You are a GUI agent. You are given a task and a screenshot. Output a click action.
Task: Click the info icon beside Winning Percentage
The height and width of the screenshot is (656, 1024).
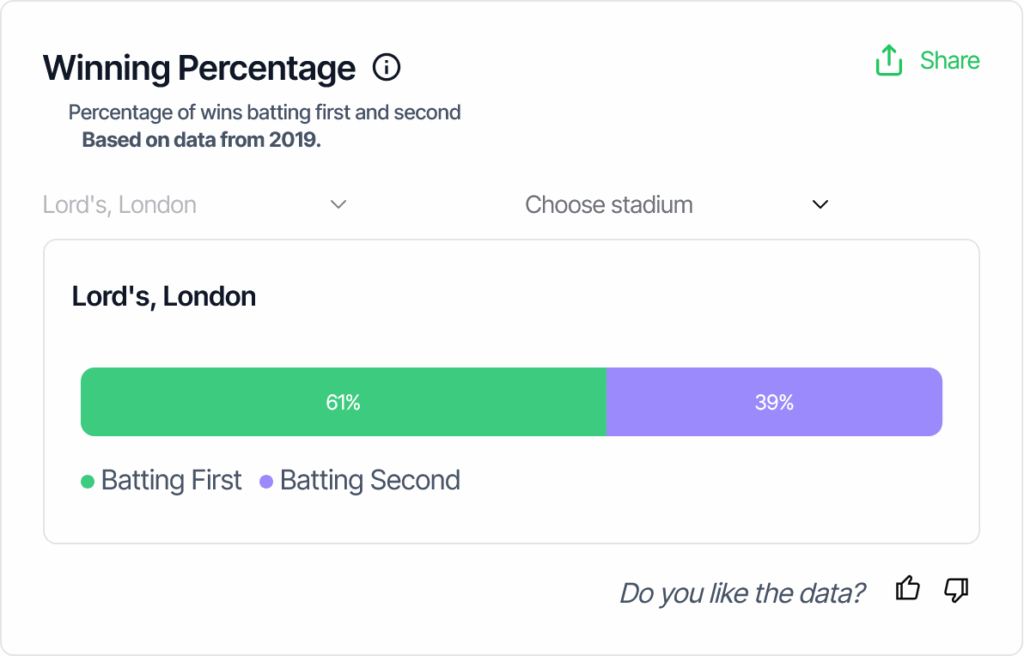pos(387,67)
